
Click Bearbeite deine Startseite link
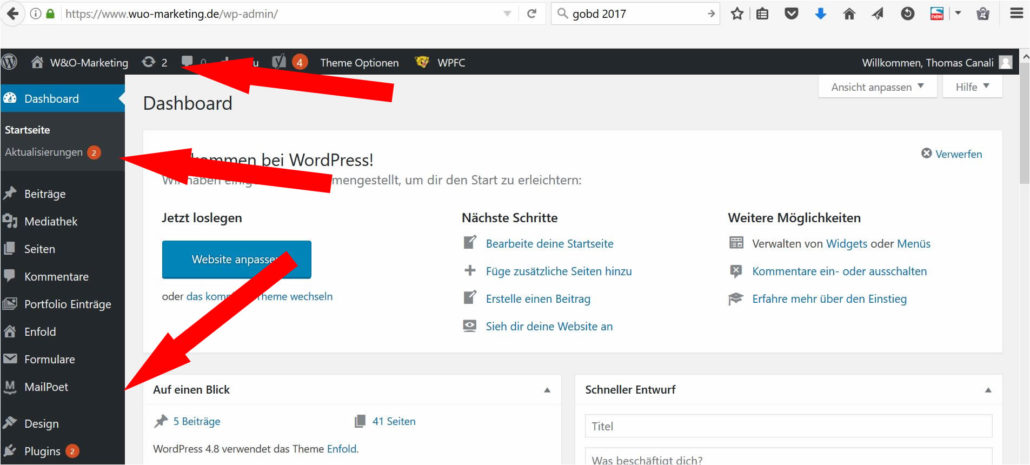tap(549, 244)
